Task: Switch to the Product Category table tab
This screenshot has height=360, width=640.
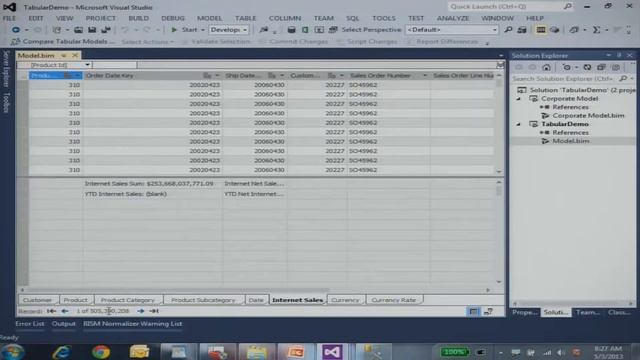Action: coord(128,300)
